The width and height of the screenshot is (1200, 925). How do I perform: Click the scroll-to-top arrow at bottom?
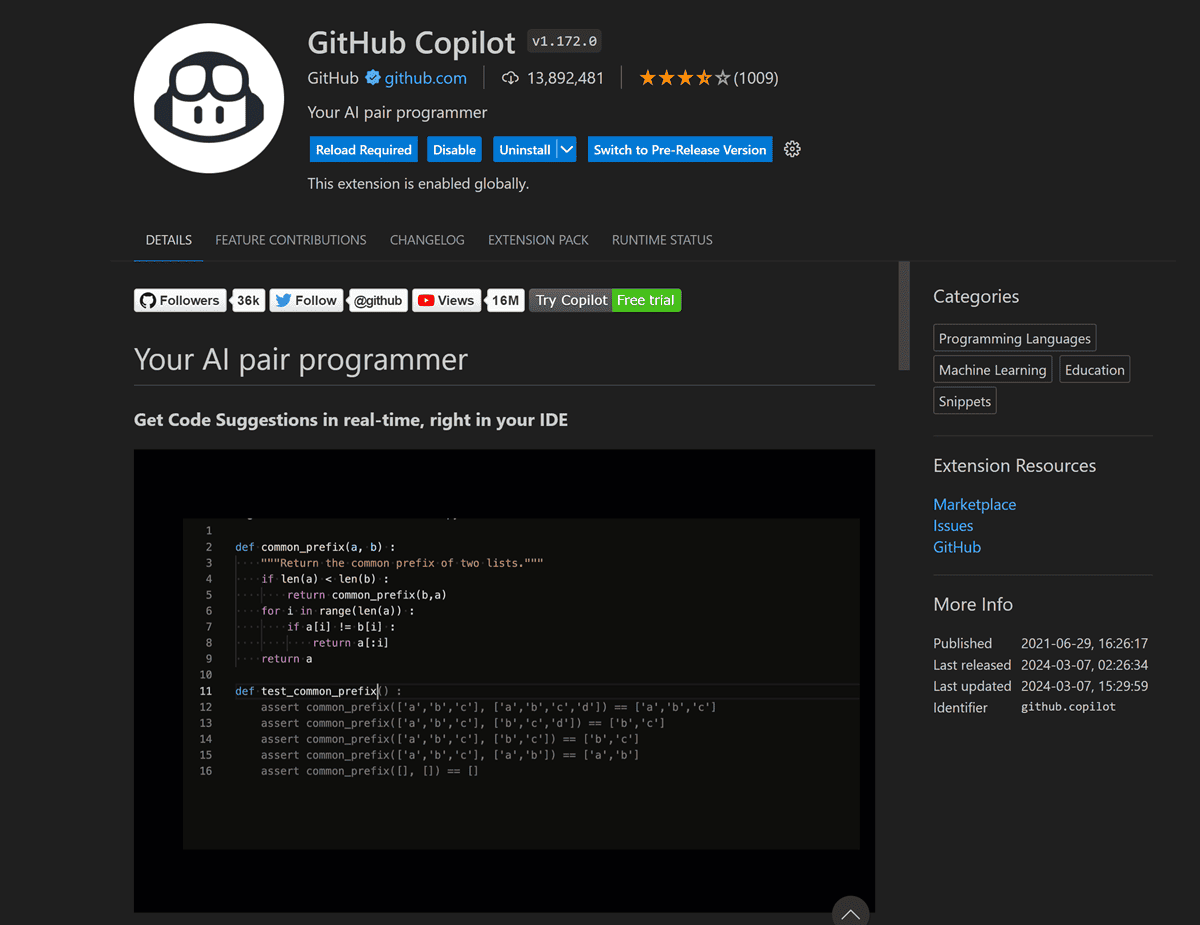(x=850, y=911)
